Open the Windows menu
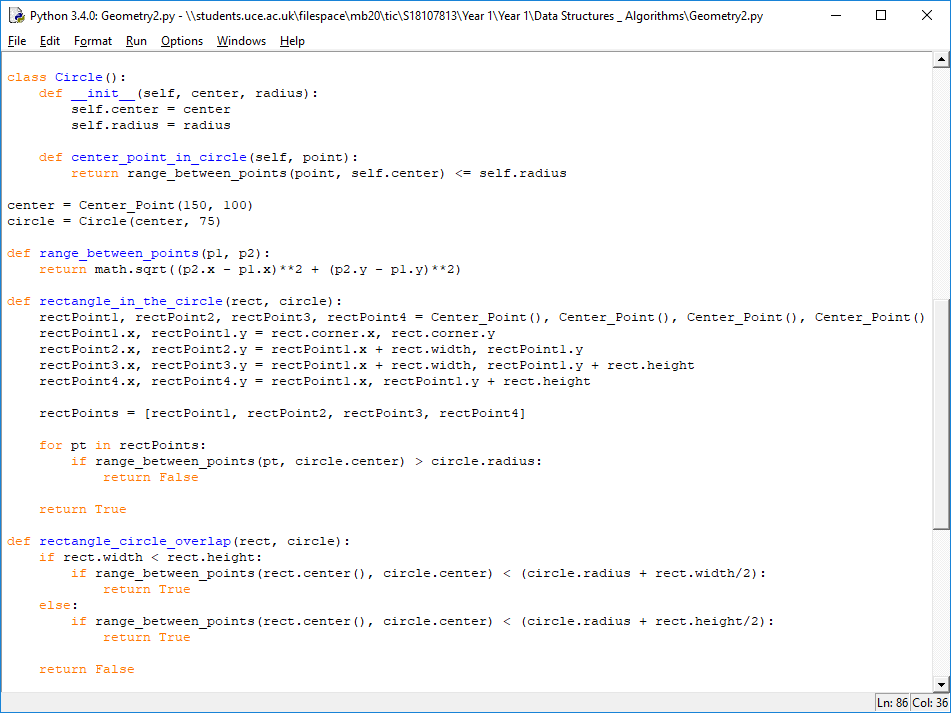The height and width of the screenshot is (713, 951). (241, 41)
